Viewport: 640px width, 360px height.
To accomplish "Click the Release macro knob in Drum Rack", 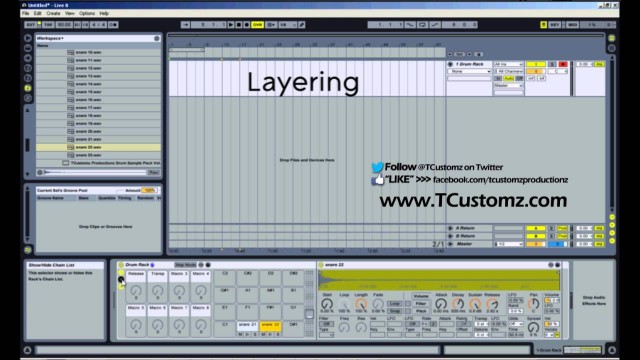I will click(136, 291).
